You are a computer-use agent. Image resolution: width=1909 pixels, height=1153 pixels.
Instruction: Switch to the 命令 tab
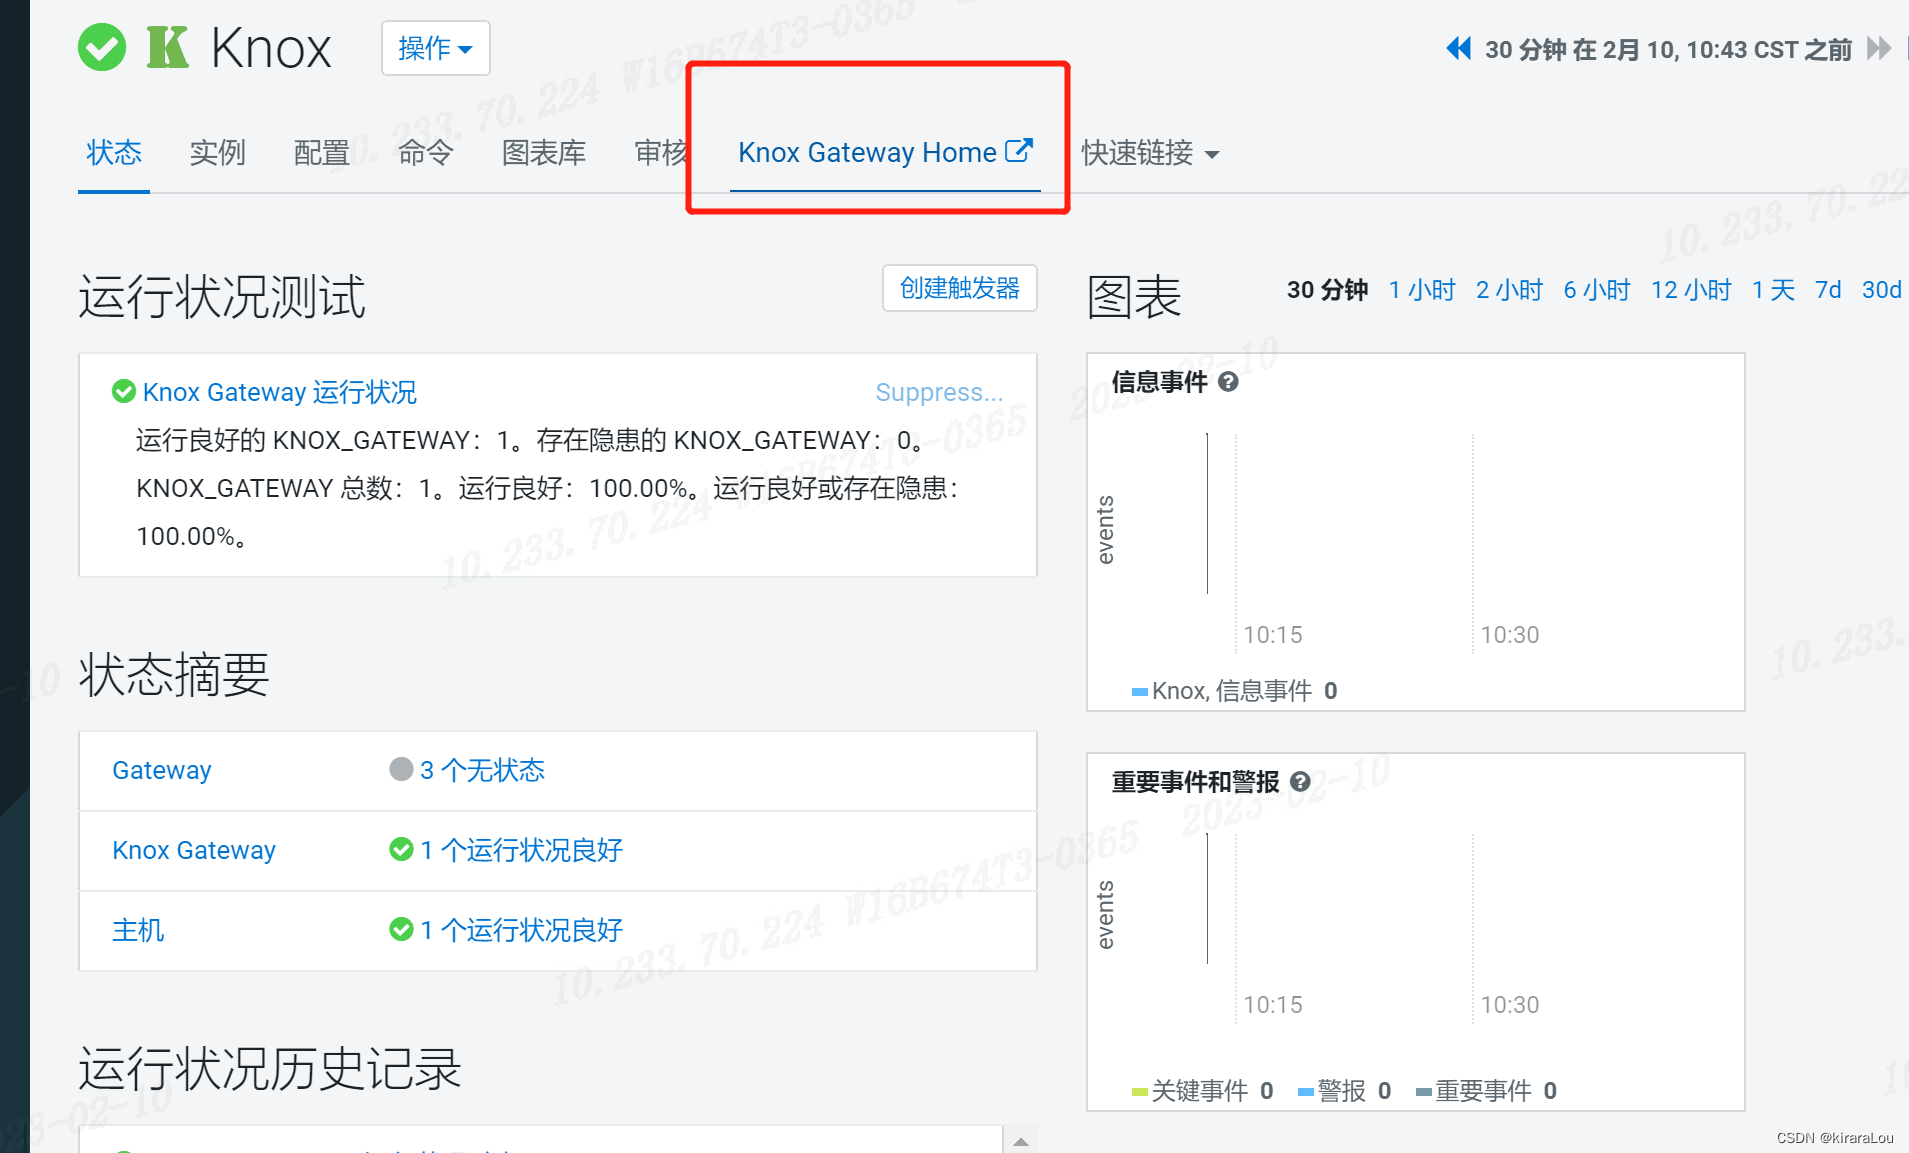pos(425,153)
